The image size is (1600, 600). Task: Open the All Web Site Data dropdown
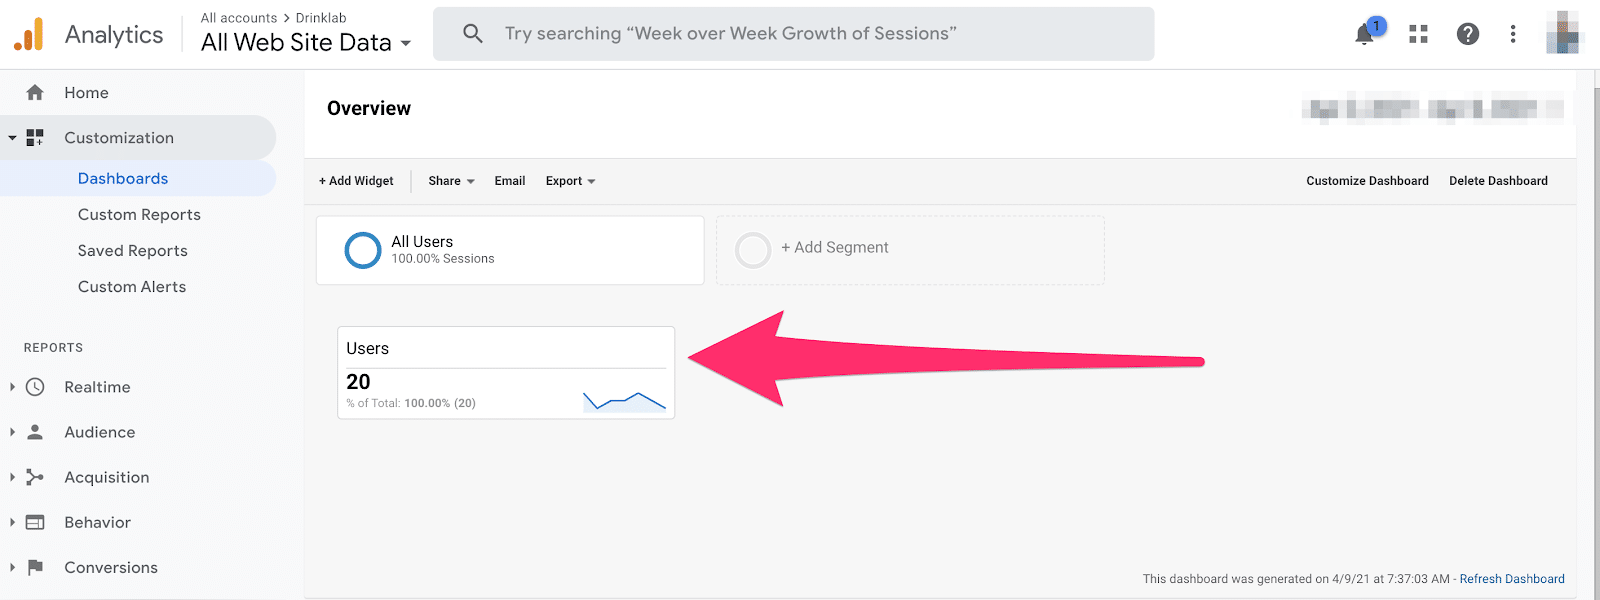306,43
